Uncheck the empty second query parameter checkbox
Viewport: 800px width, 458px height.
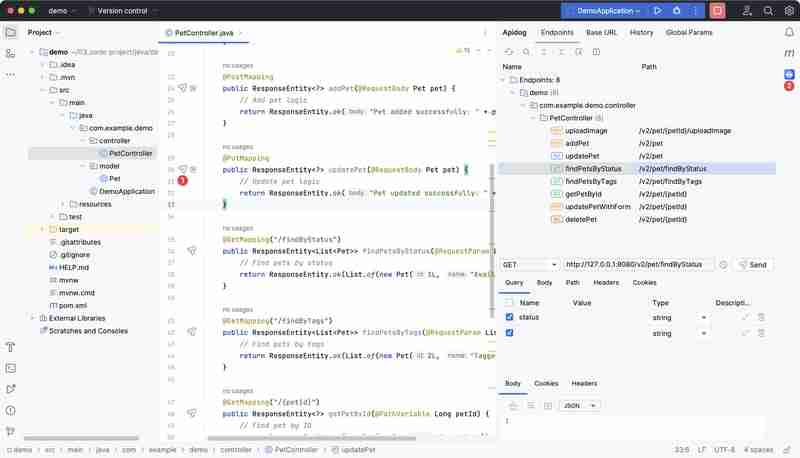point(509,333)
